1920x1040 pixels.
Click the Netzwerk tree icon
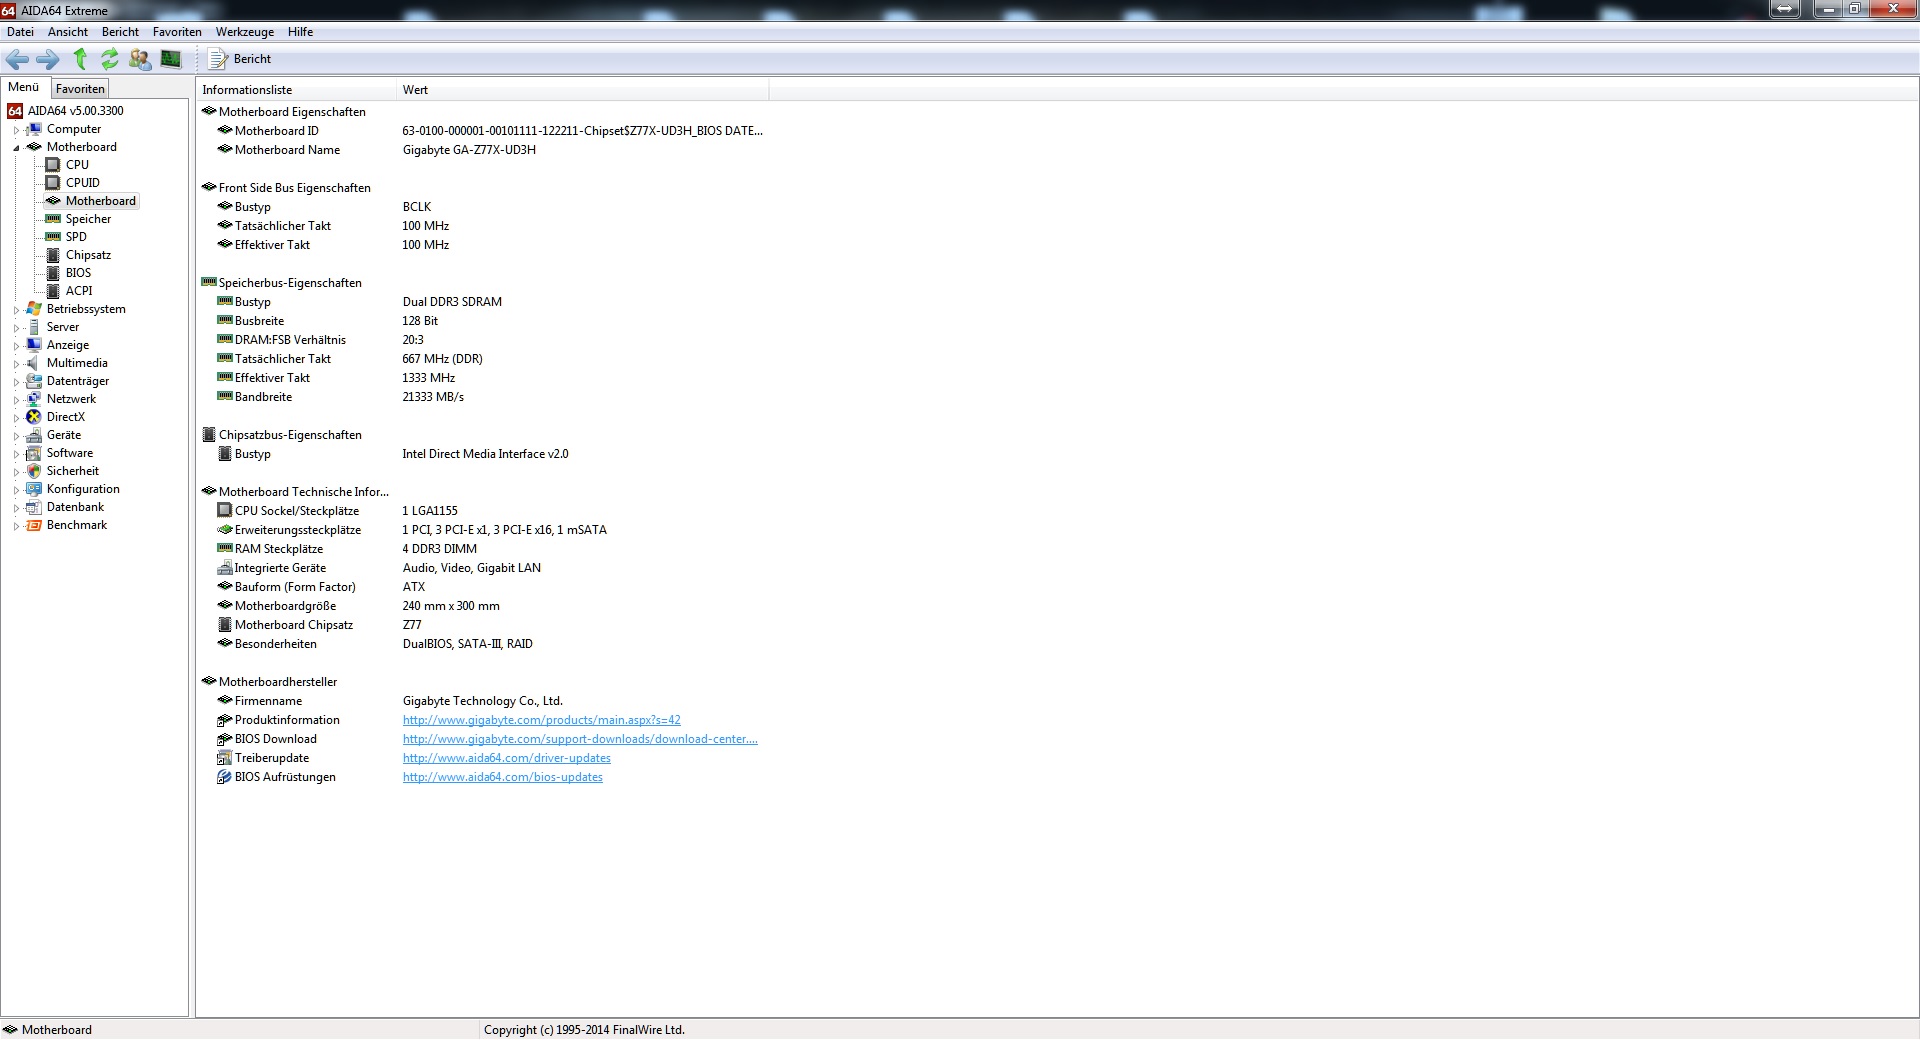pyautogui.click(x=34, y=399)
